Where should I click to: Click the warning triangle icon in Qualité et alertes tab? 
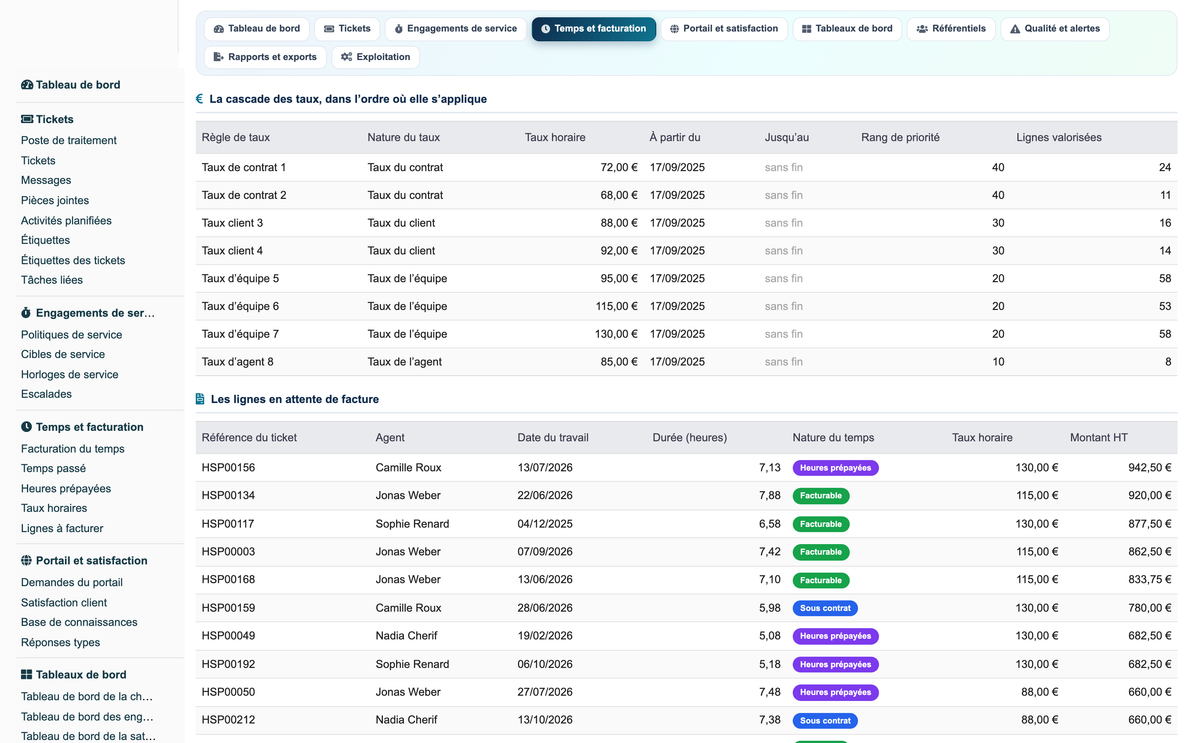pos(1015,29)
